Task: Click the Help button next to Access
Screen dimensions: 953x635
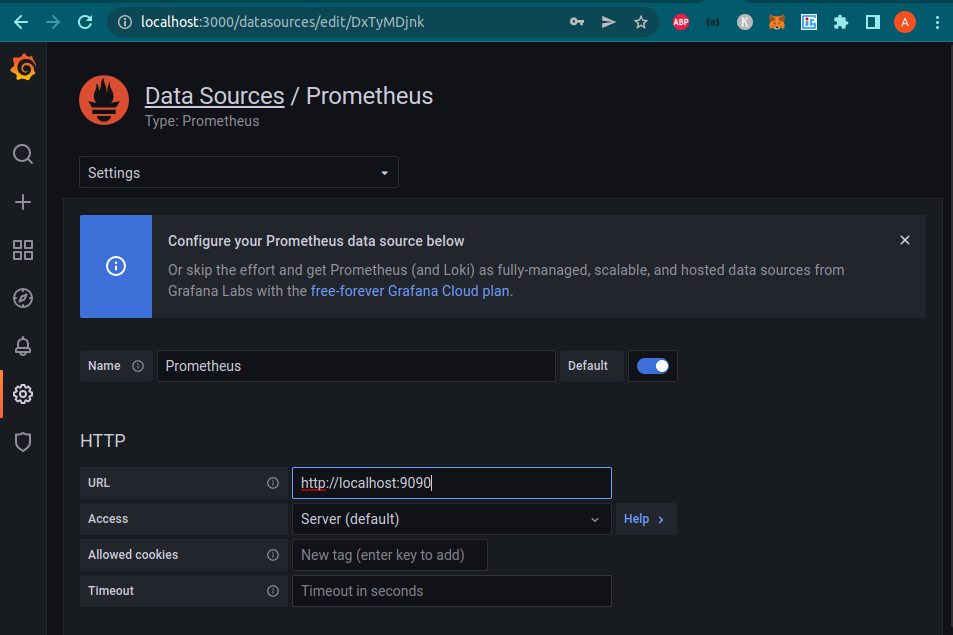Action: pos(645,519)
